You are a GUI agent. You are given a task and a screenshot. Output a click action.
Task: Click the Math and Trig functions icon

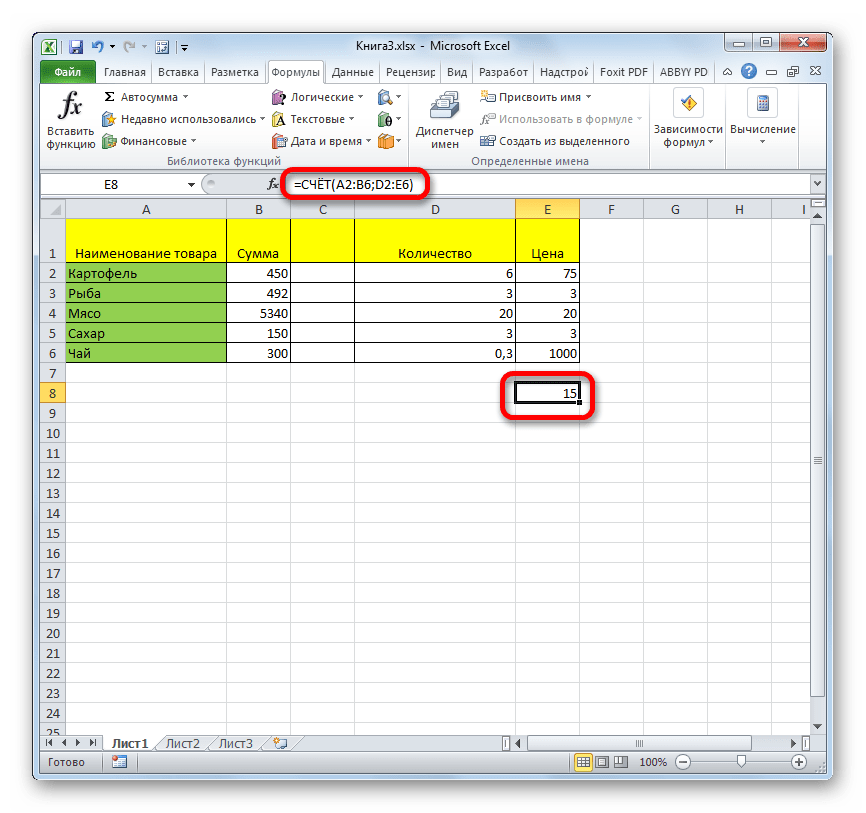[385, 120]
